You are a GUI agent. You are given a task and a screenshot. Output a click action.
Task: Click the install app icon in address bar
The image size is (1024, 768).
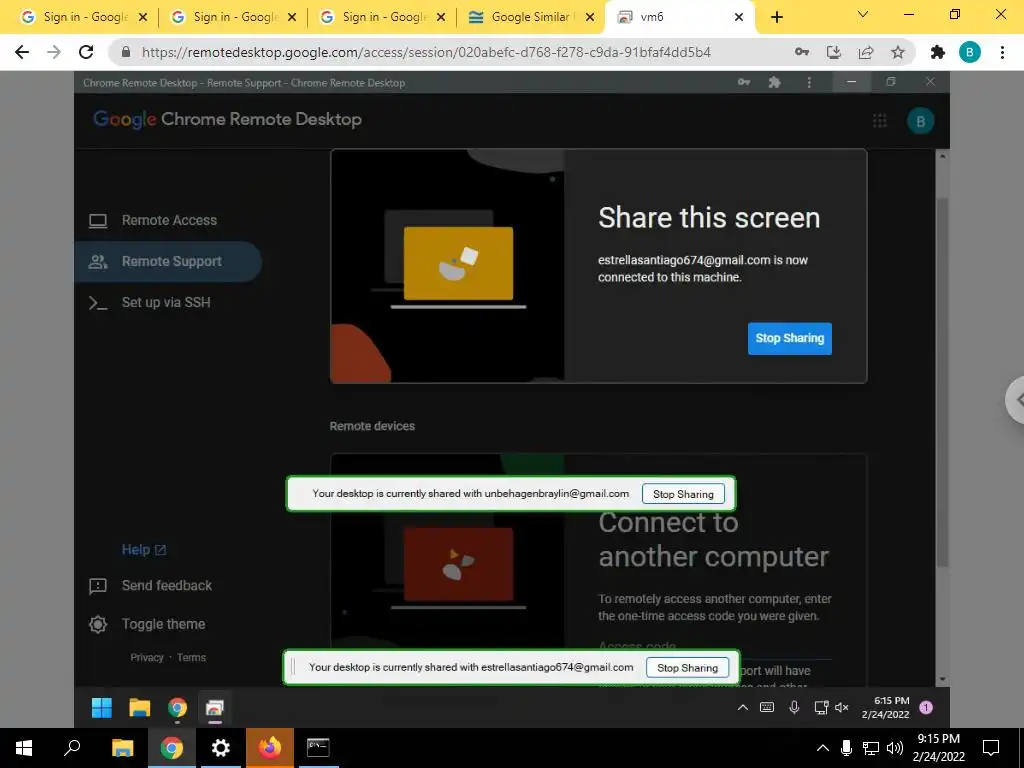tap(834, 52)
